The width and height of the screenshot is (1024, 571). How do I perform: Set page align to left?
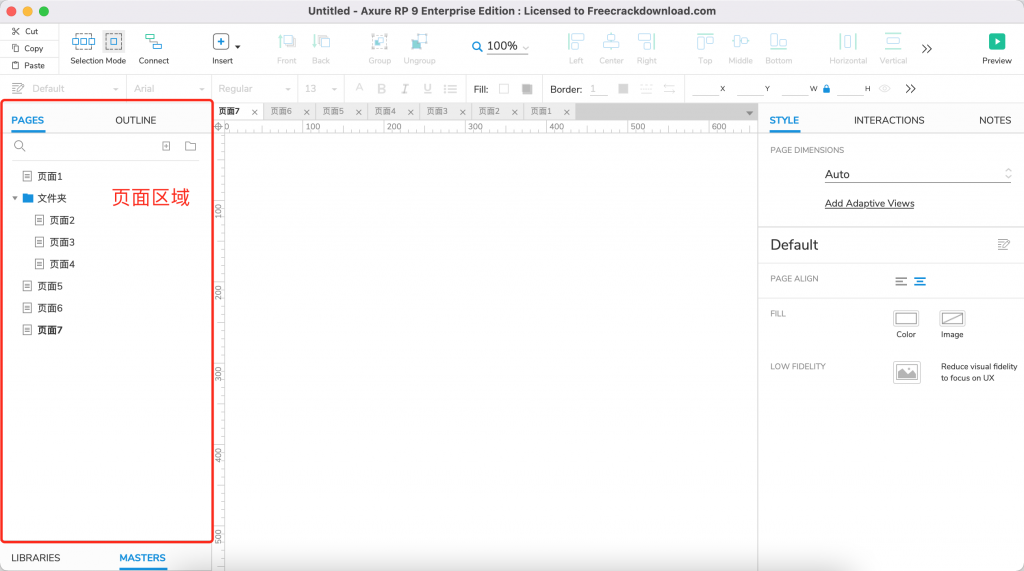[x=901, y=281]
